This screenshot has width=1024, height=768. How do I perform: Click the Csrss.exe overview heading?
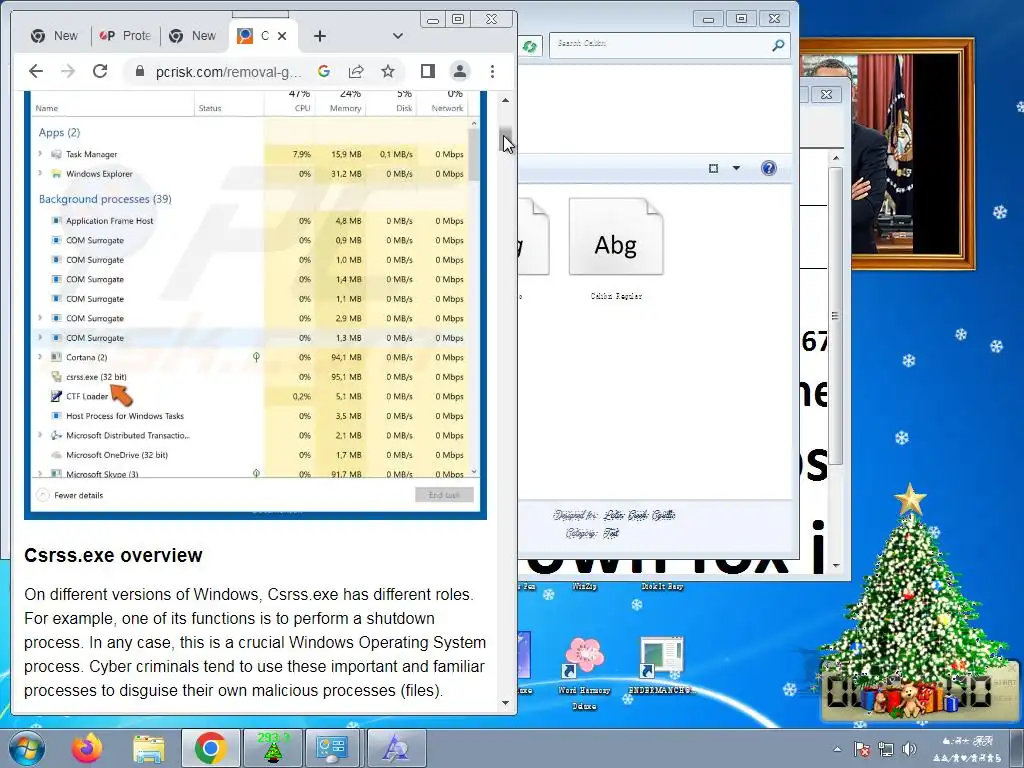[113, 555]
